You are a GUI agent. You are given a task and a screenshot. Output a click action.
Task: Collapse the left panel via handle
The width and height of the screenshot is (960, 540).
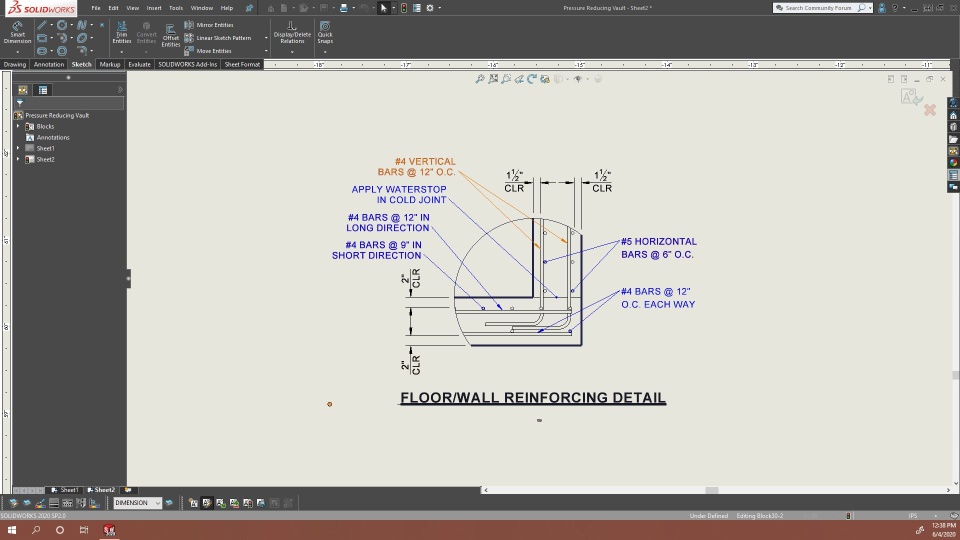(x=129, y=279)
